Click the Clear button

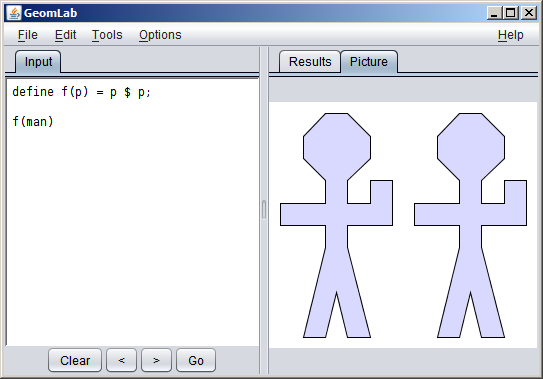coord(75,360)
